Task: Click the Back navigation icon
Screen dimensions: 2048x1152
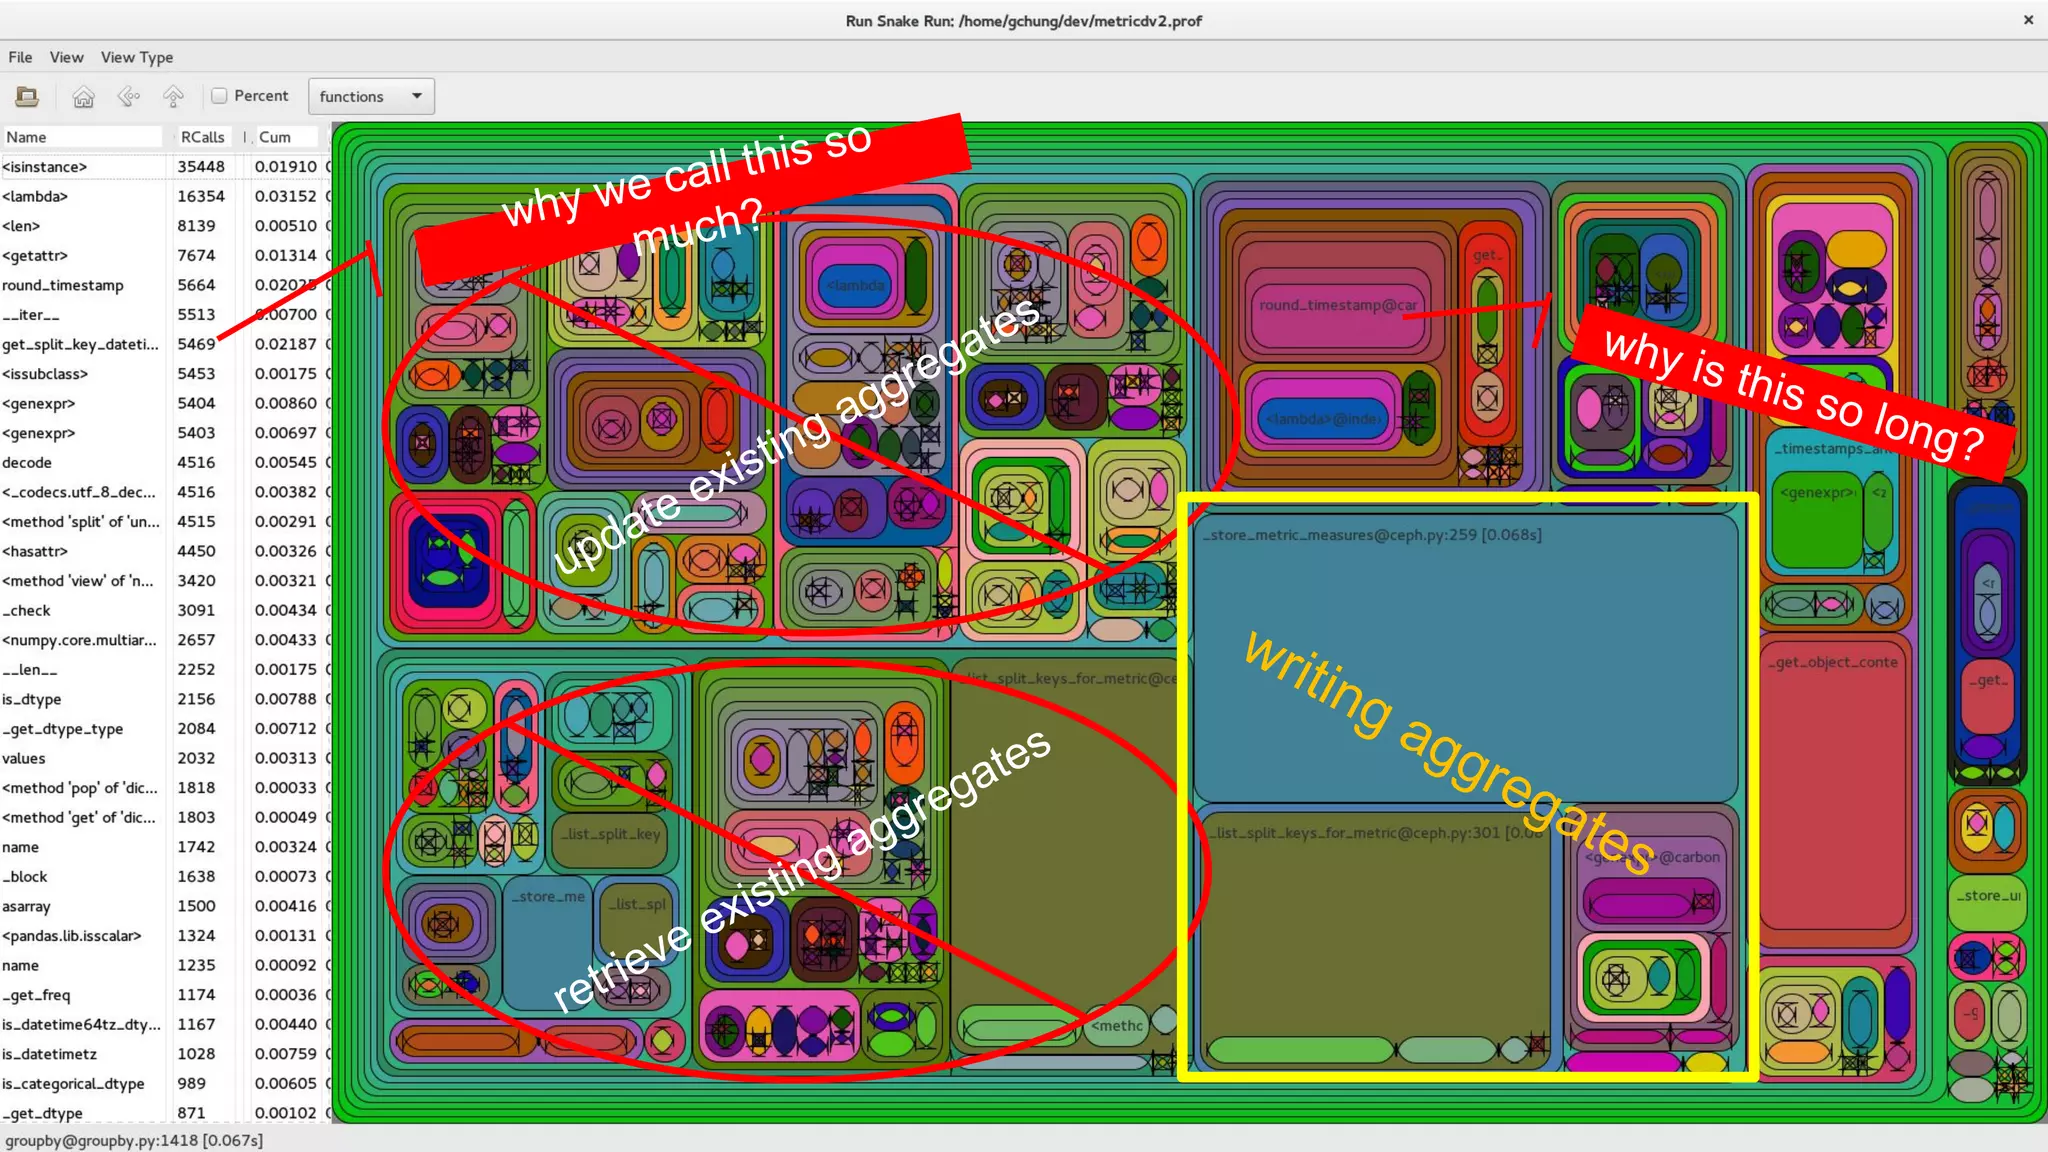Action: click(x=128, y=96)
